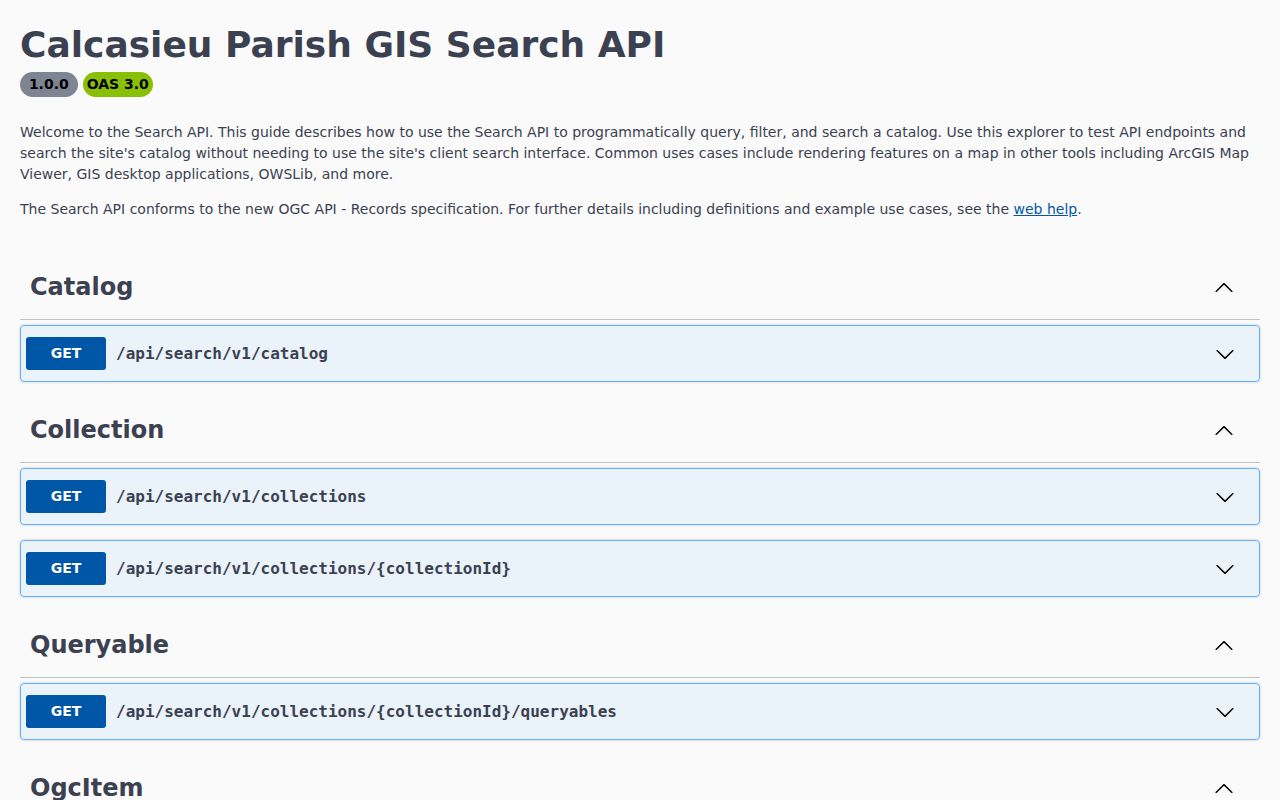
Task: Click the /api/search/v1/catalog path text
Action: coord(222,353)
